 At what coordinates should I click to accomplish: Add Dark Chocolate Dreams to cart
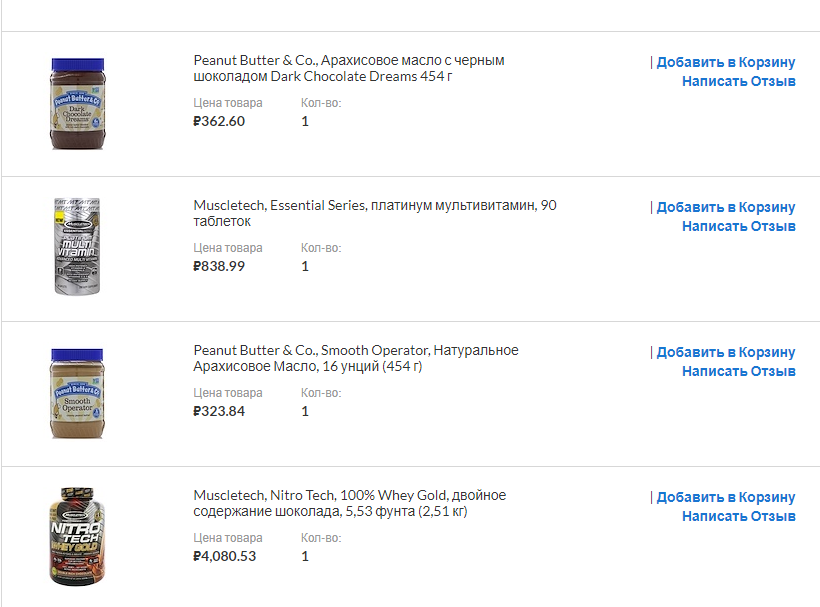point(726,62)
